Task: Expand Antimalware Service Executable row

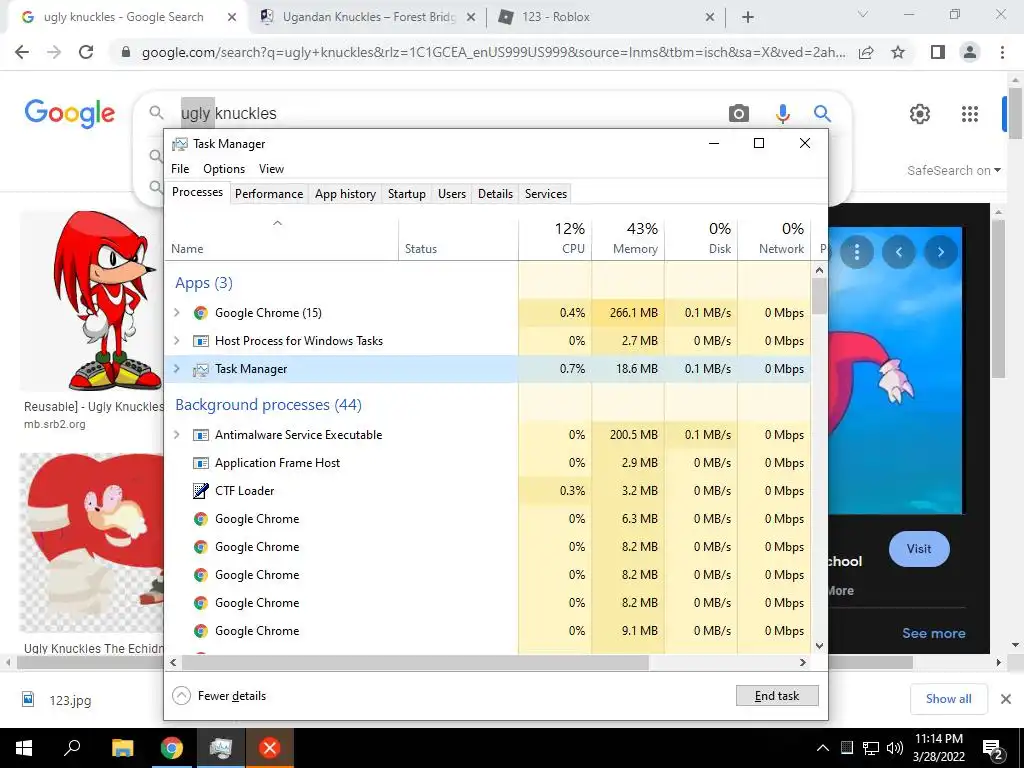Action: click(176, 435)
